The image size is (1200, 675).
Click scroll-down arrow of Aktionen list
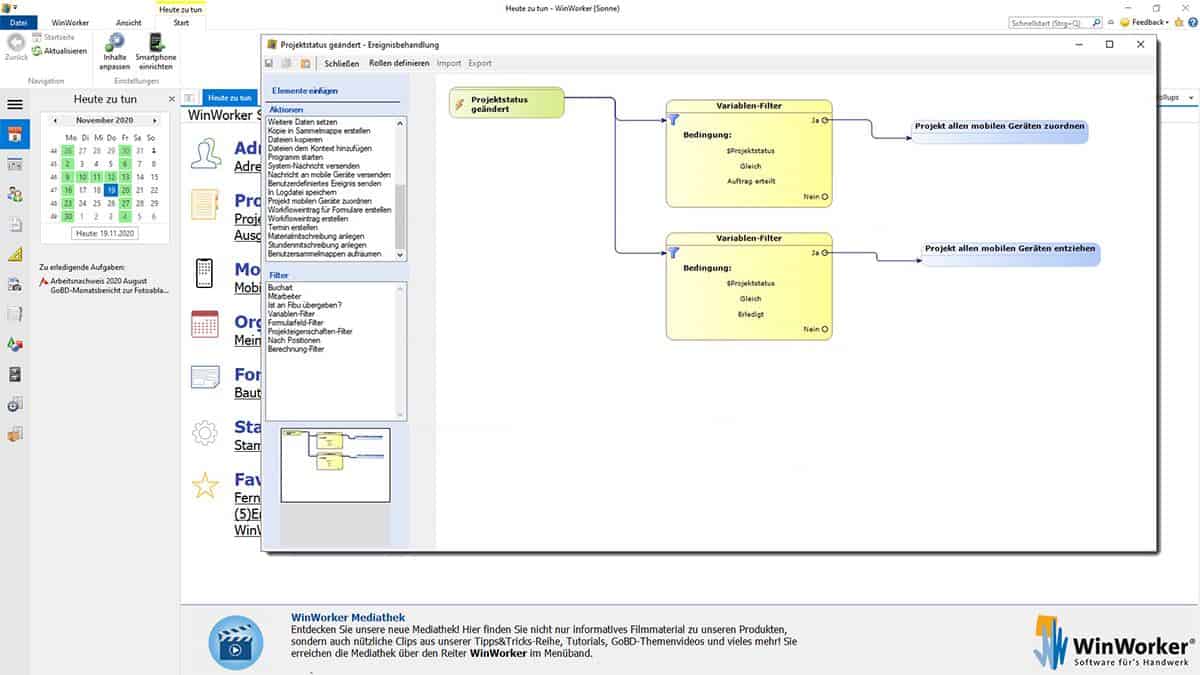(402, 256)
